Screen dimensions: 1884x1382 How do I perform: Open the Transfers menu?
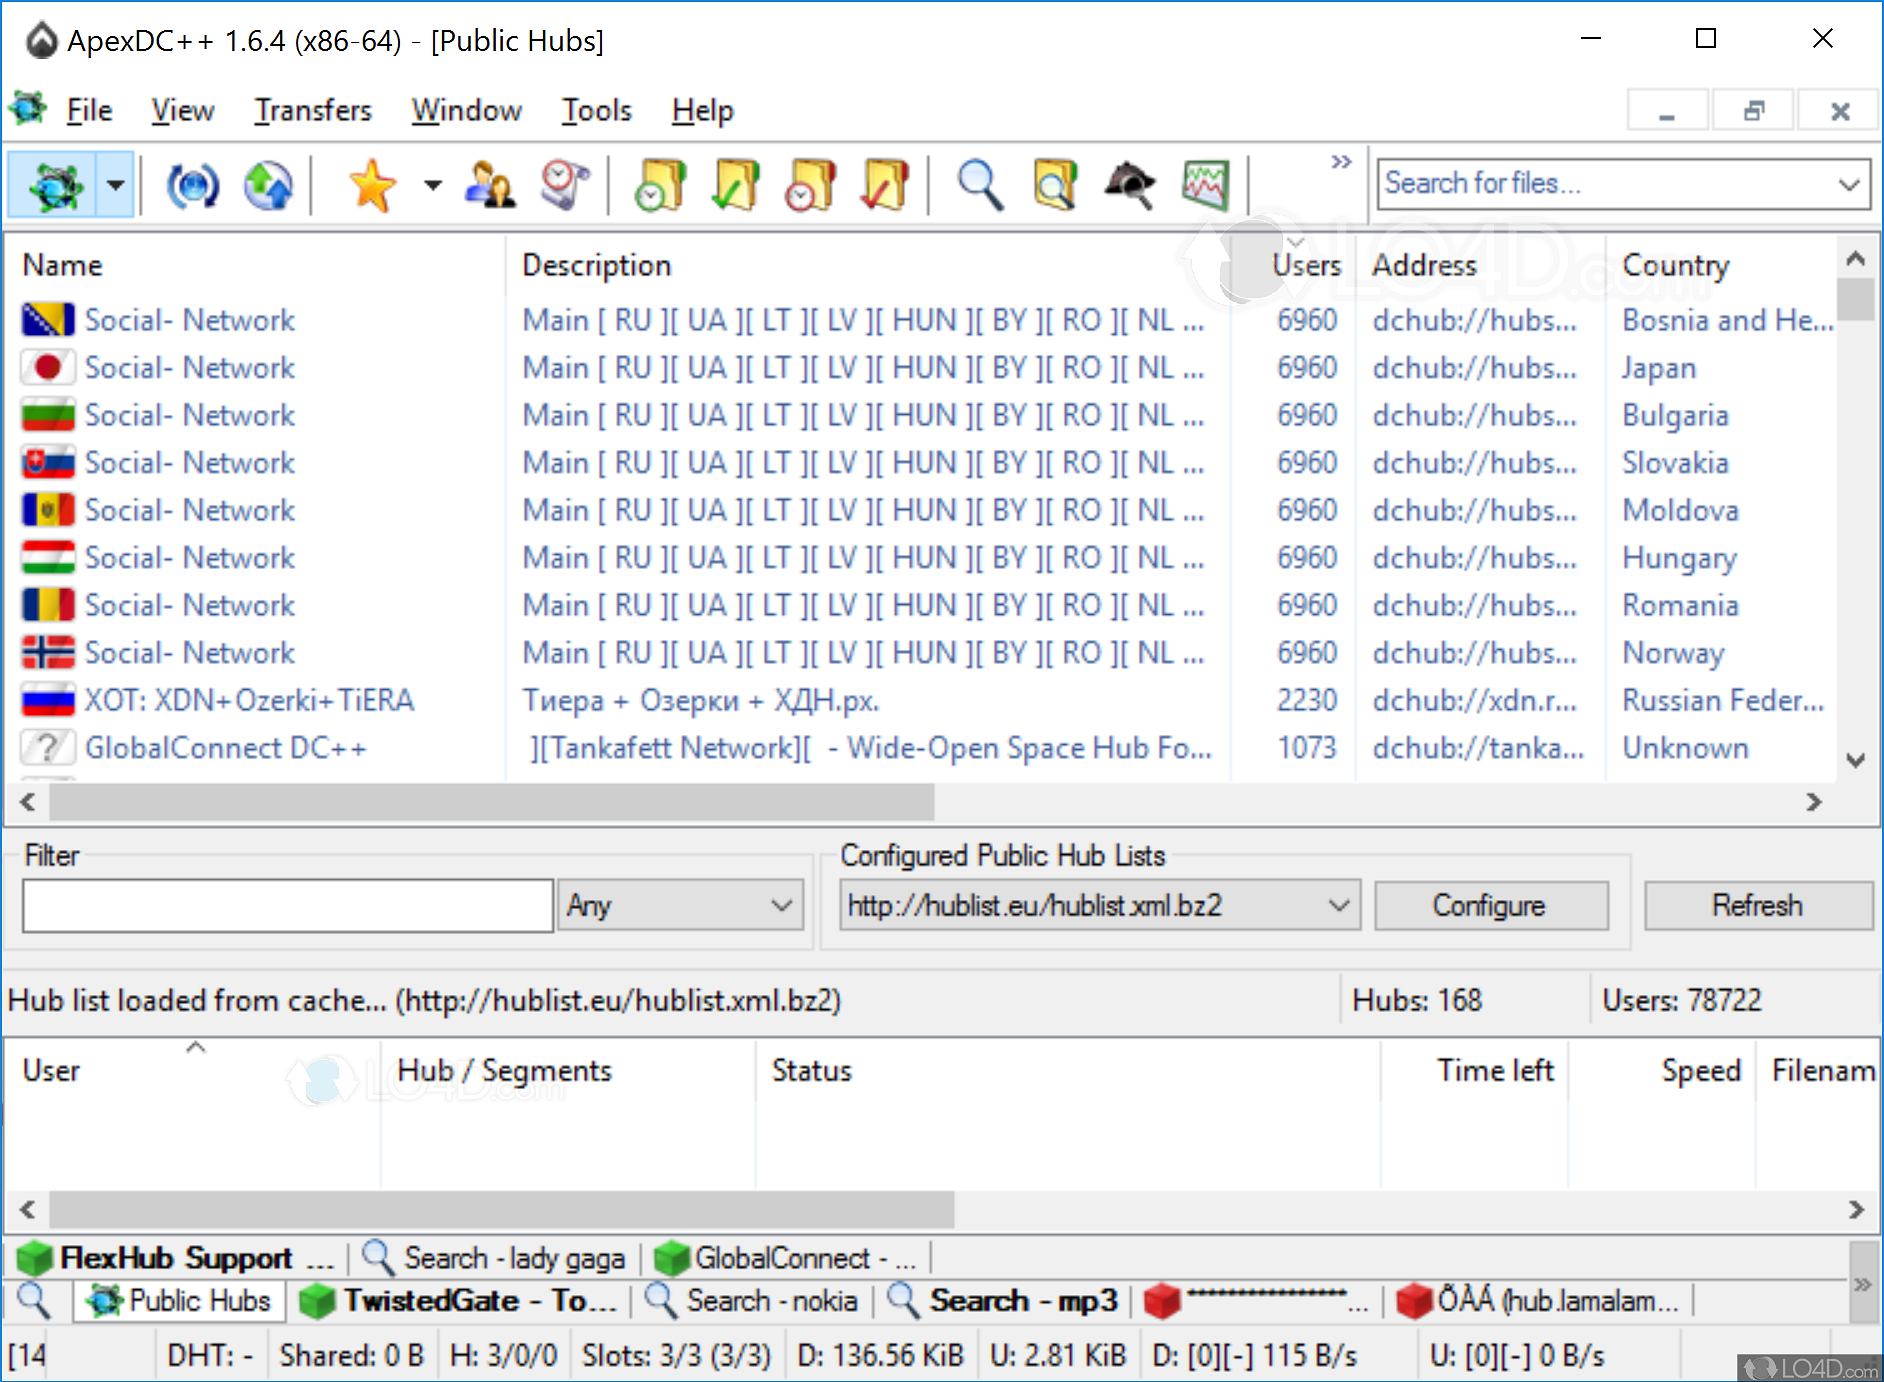313,110
